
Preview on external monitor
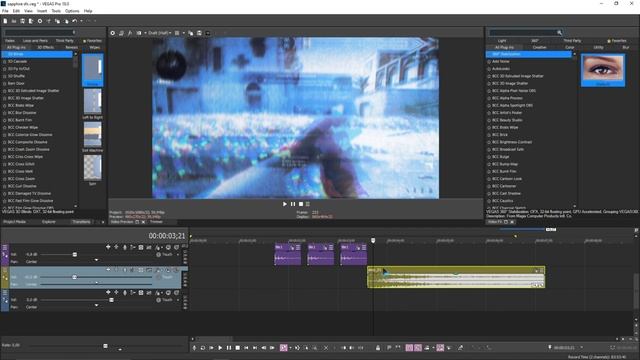click(121, 33)
